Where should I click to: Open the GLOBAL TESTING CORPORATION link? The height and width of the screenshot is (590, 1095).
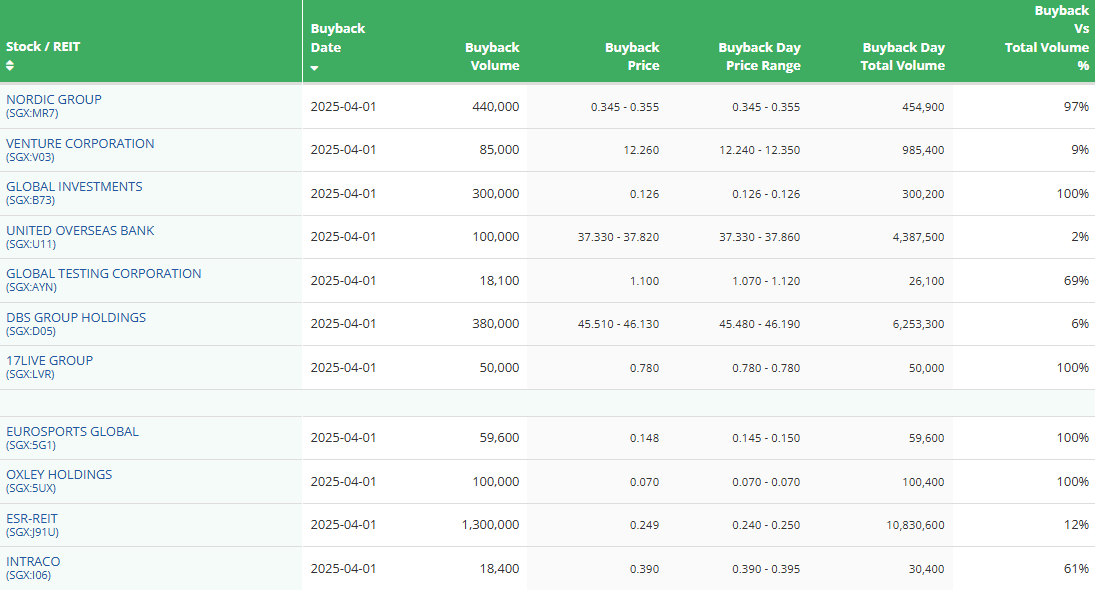point(103,274)
